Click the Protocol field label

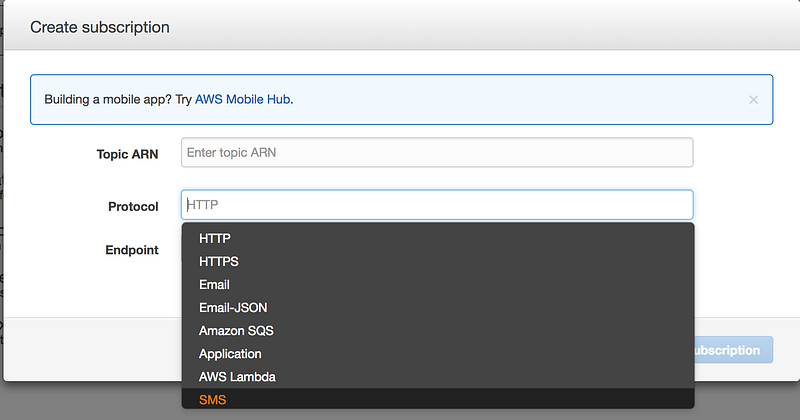tap(133, 206)
